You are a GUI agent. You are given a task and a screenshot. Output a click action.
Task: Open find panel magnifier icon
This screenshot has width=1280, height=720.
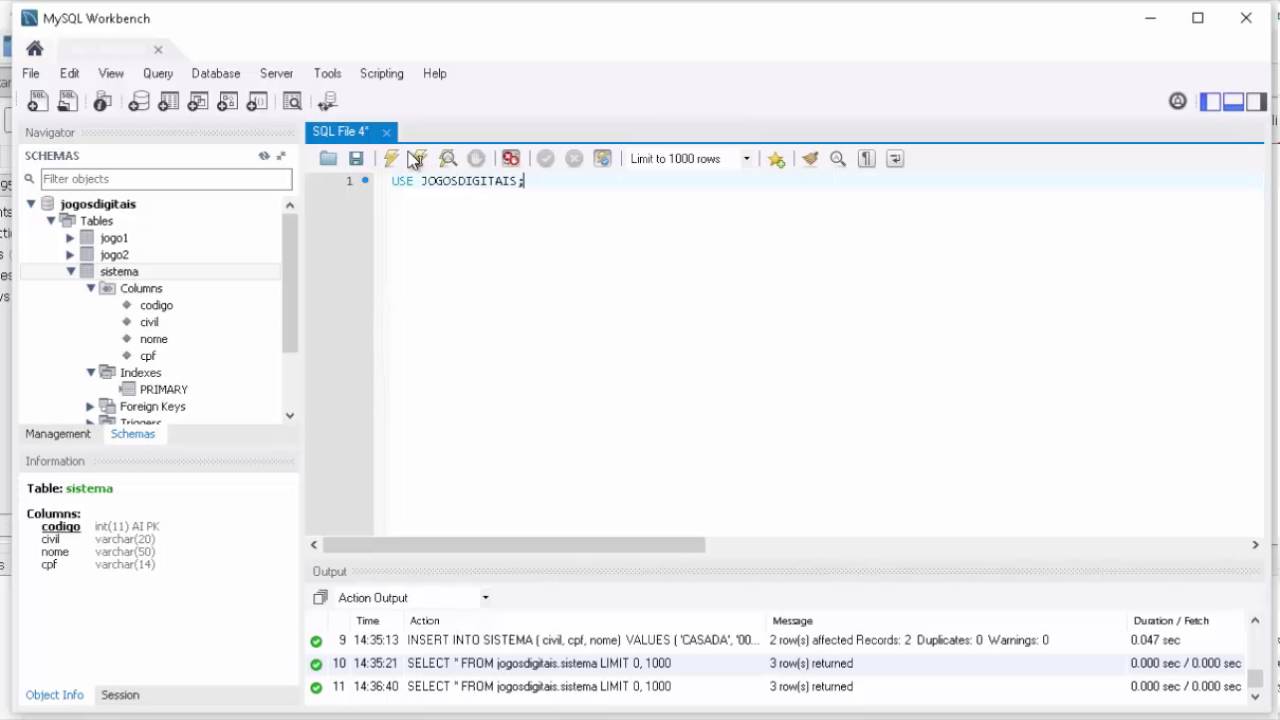tap(838, 158)
